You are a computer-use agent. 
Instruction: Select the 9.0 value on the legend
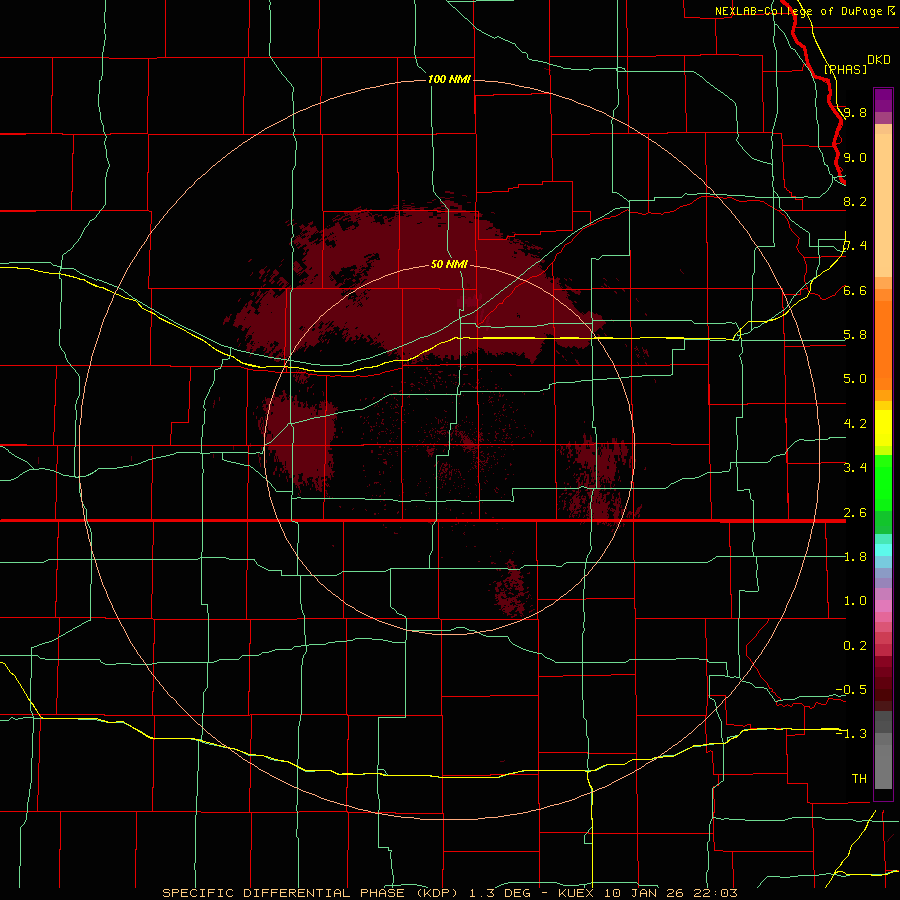tap(855, 157)
